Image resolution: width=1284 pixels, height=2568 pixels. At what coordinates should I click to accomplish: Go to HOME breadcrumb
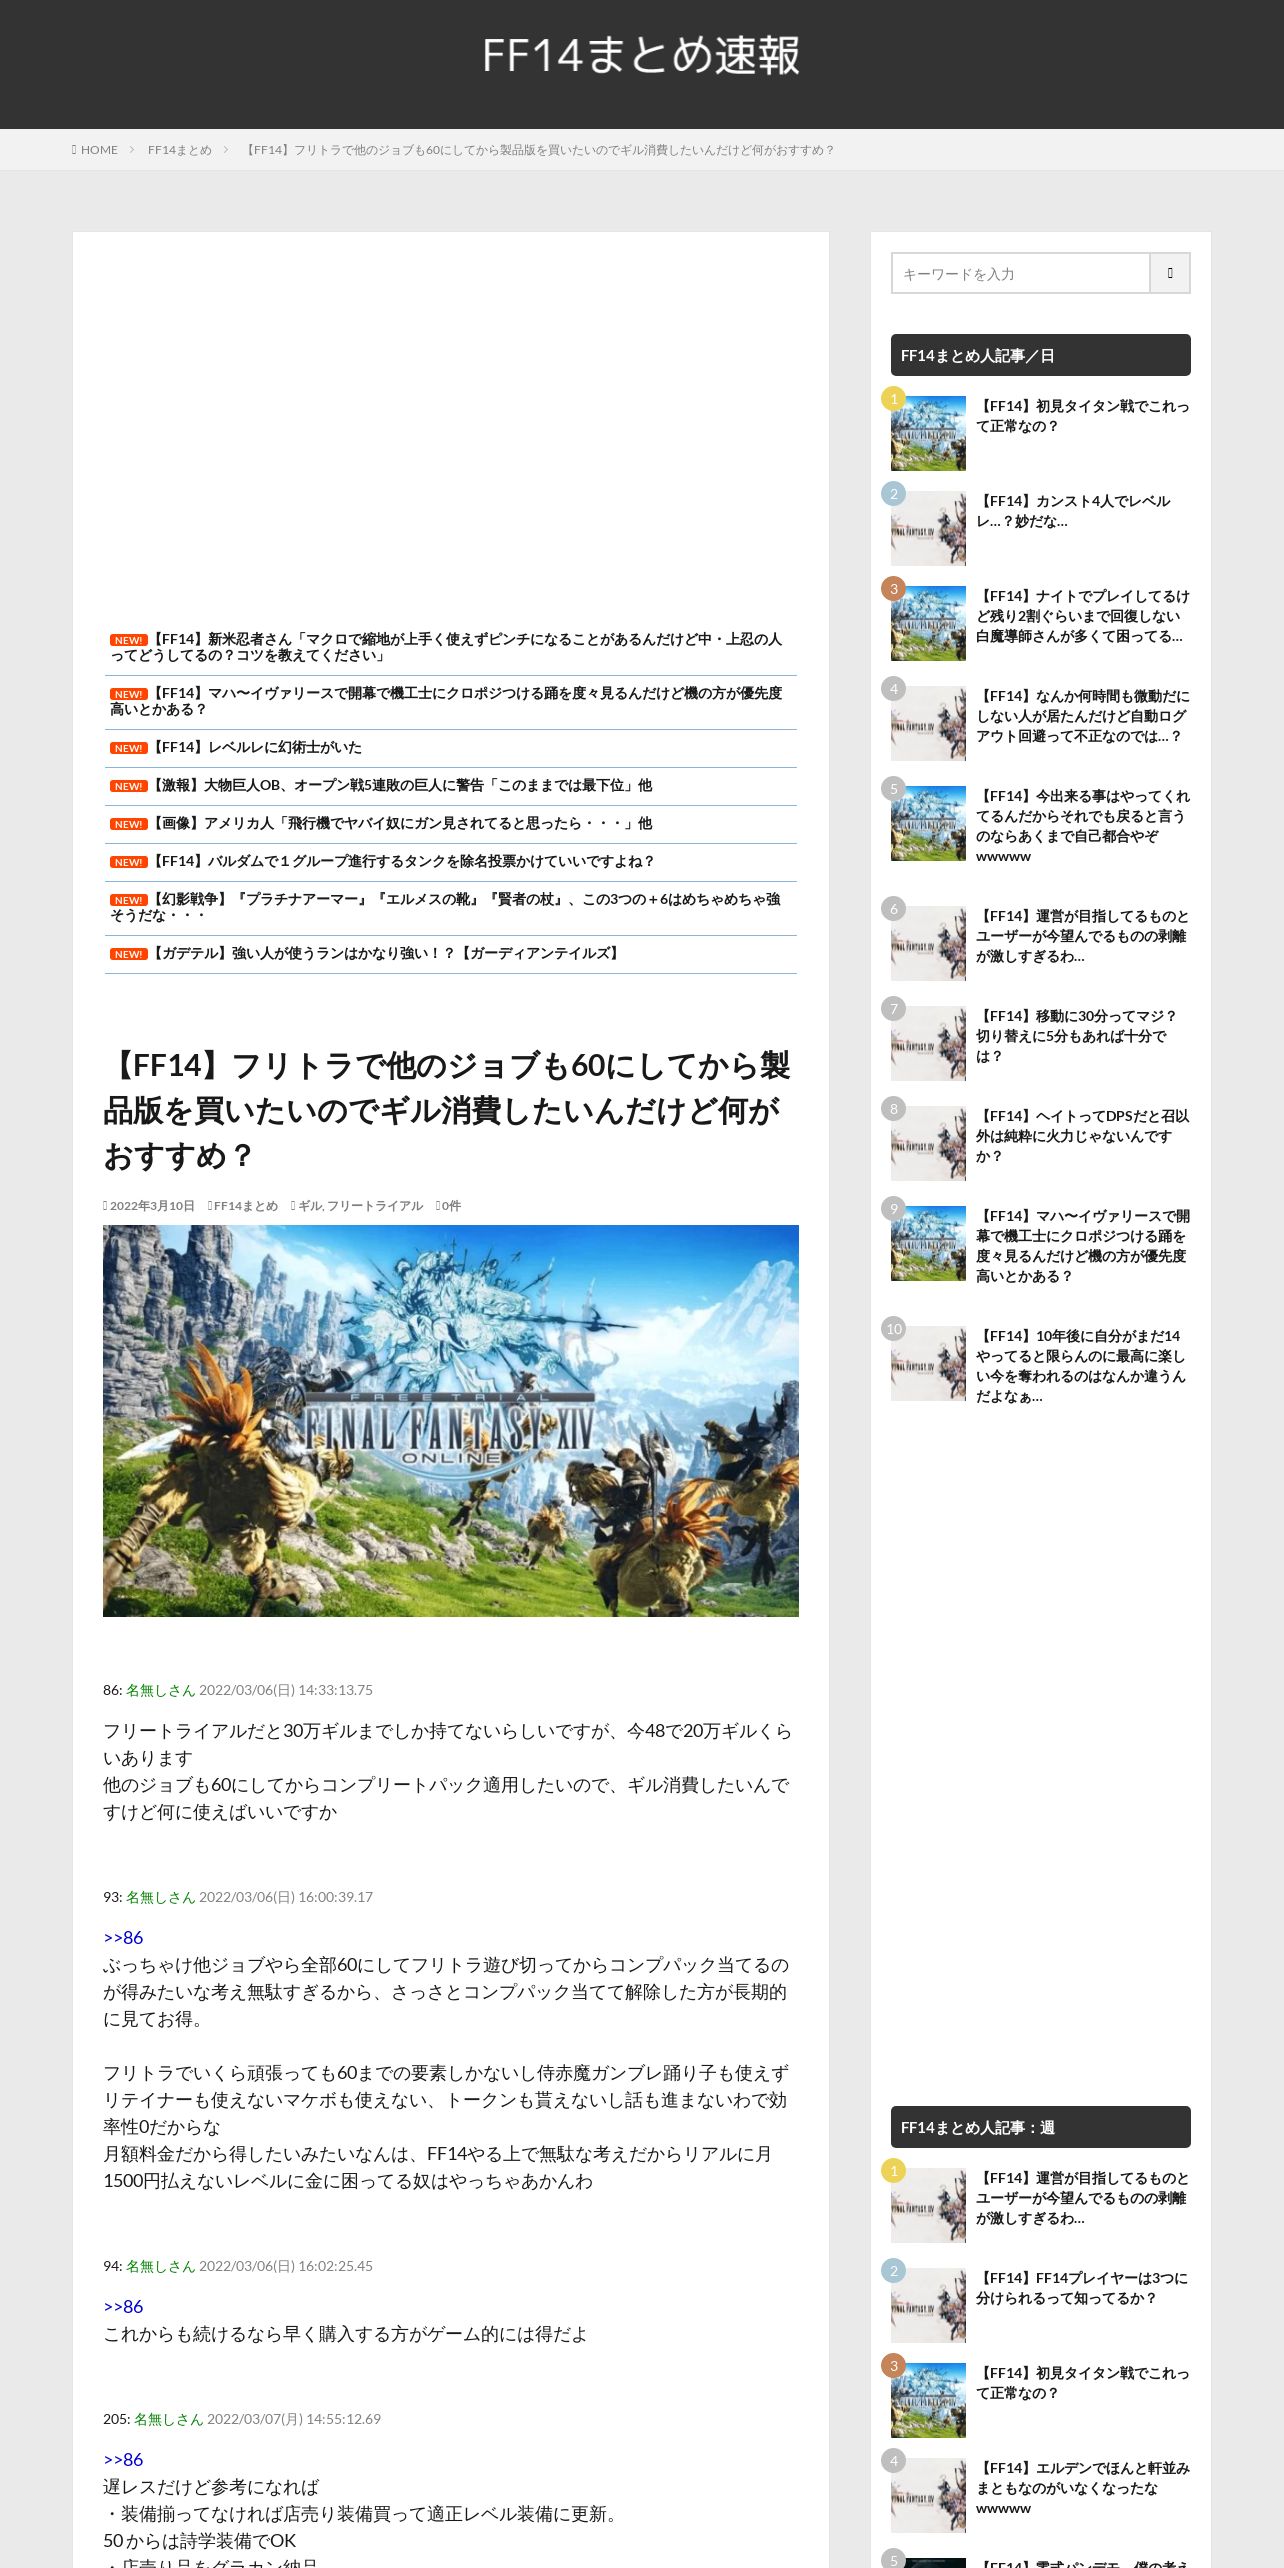coord(98,150)
